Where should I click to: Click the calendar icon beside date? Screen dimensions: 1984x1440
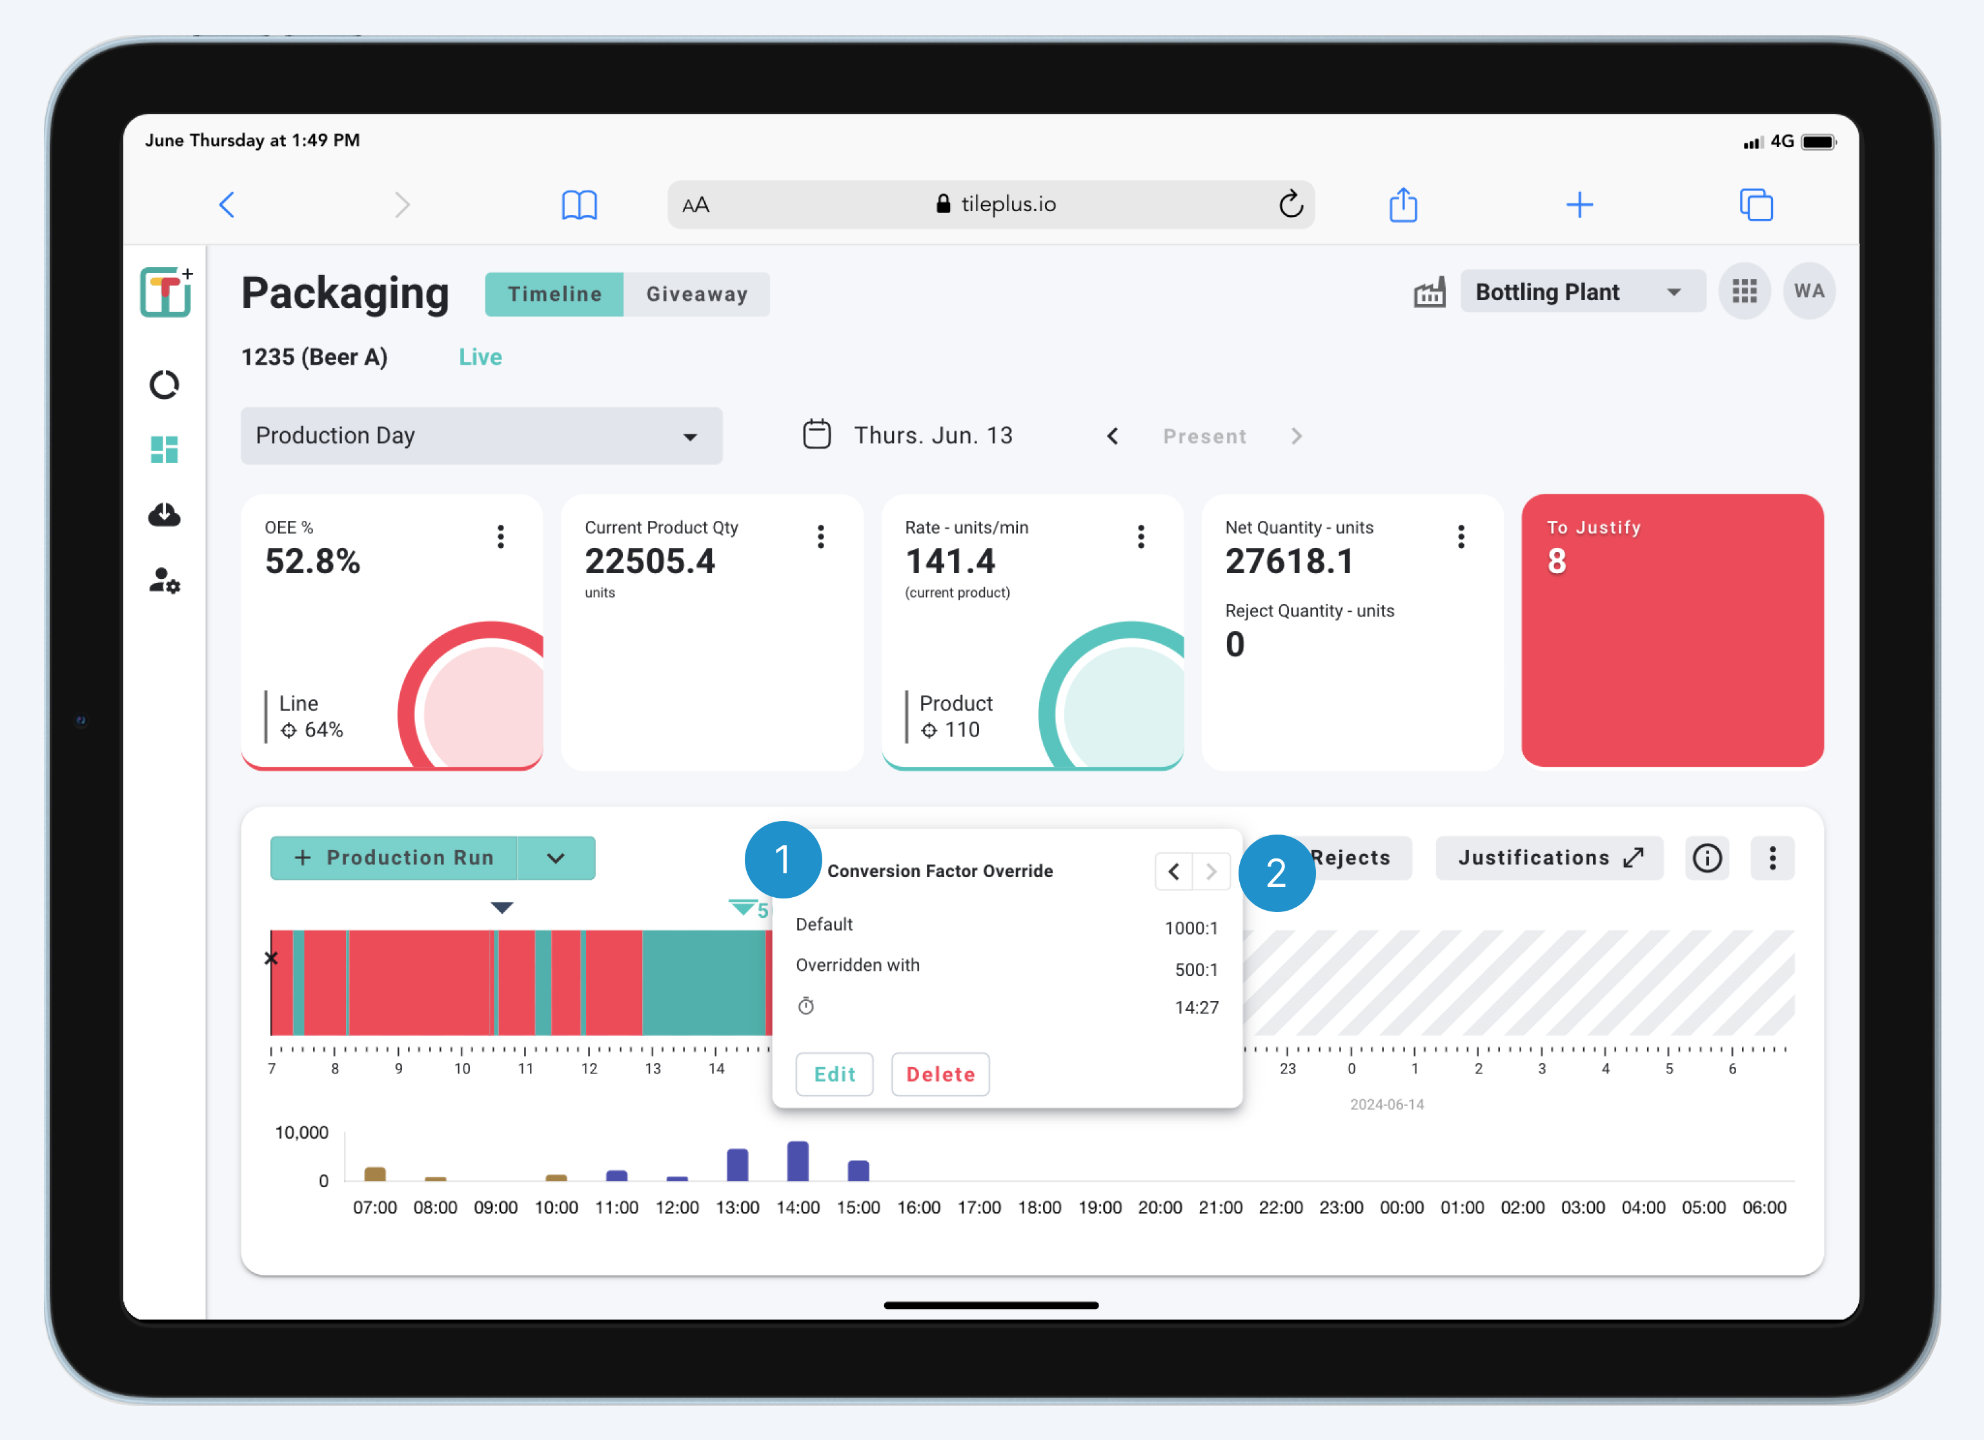coord(817,435)
